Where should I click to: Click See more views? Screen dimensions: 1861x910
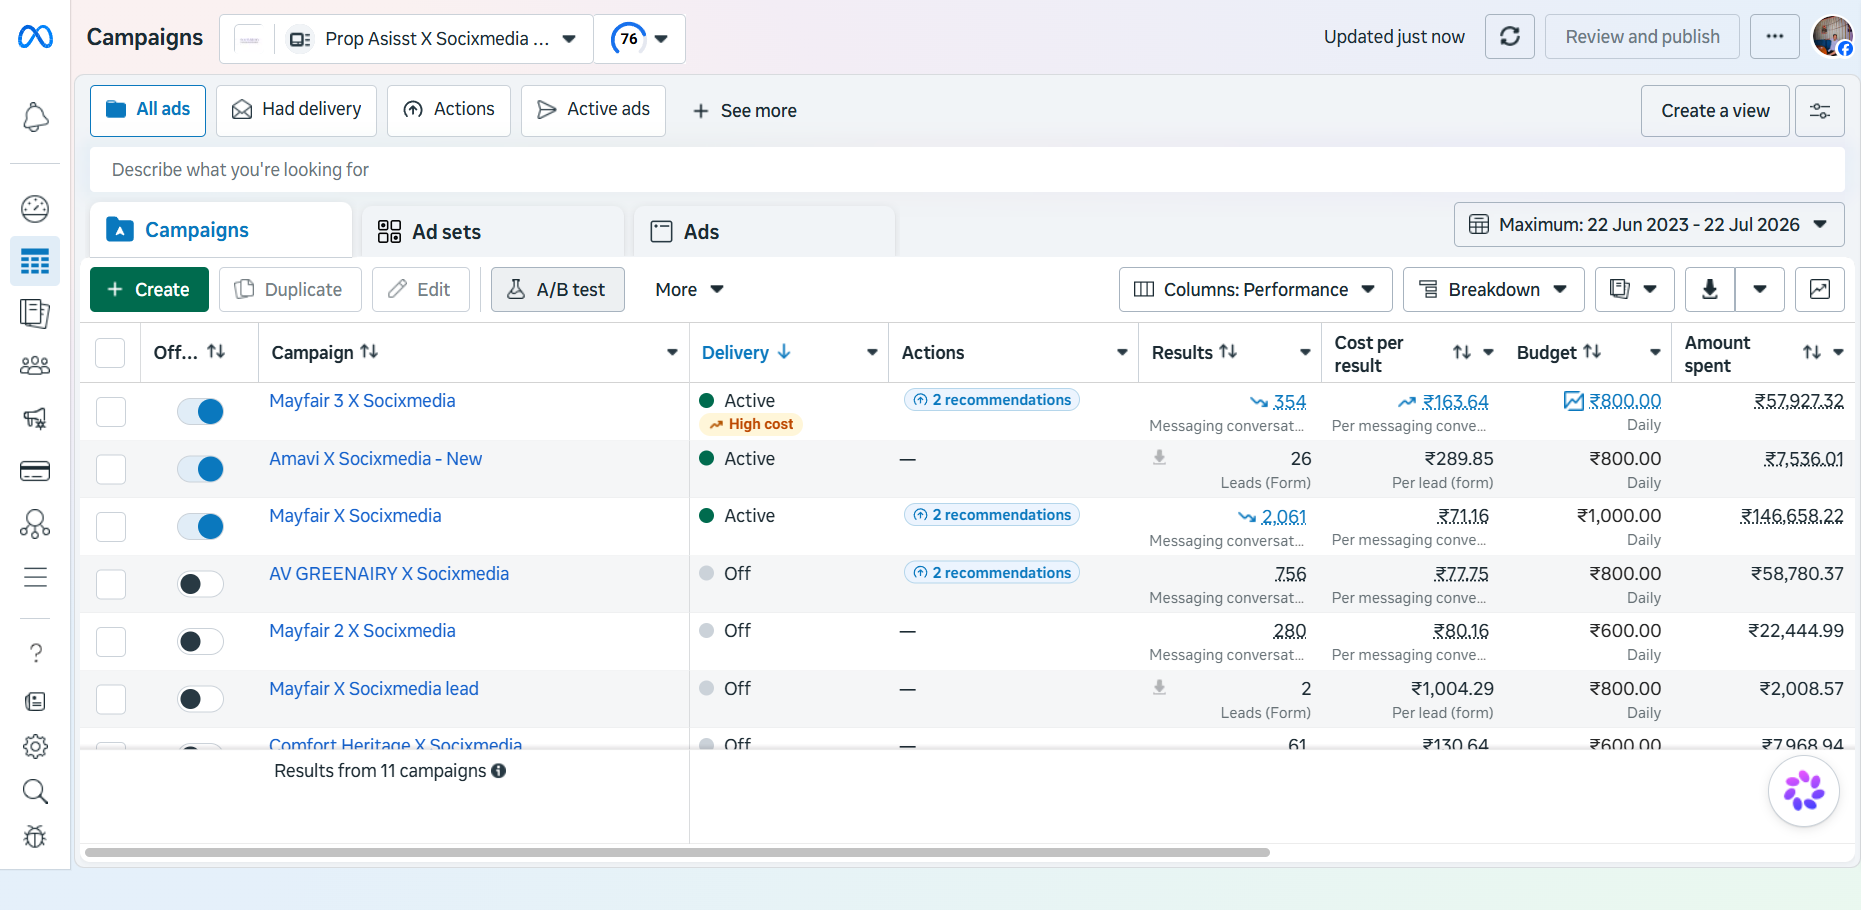[x=745, y=111]
